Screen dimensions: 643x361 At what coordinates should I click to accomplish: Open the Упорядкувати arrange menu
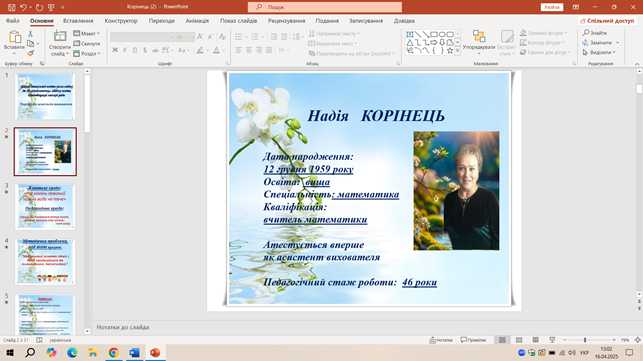(479, 42)
